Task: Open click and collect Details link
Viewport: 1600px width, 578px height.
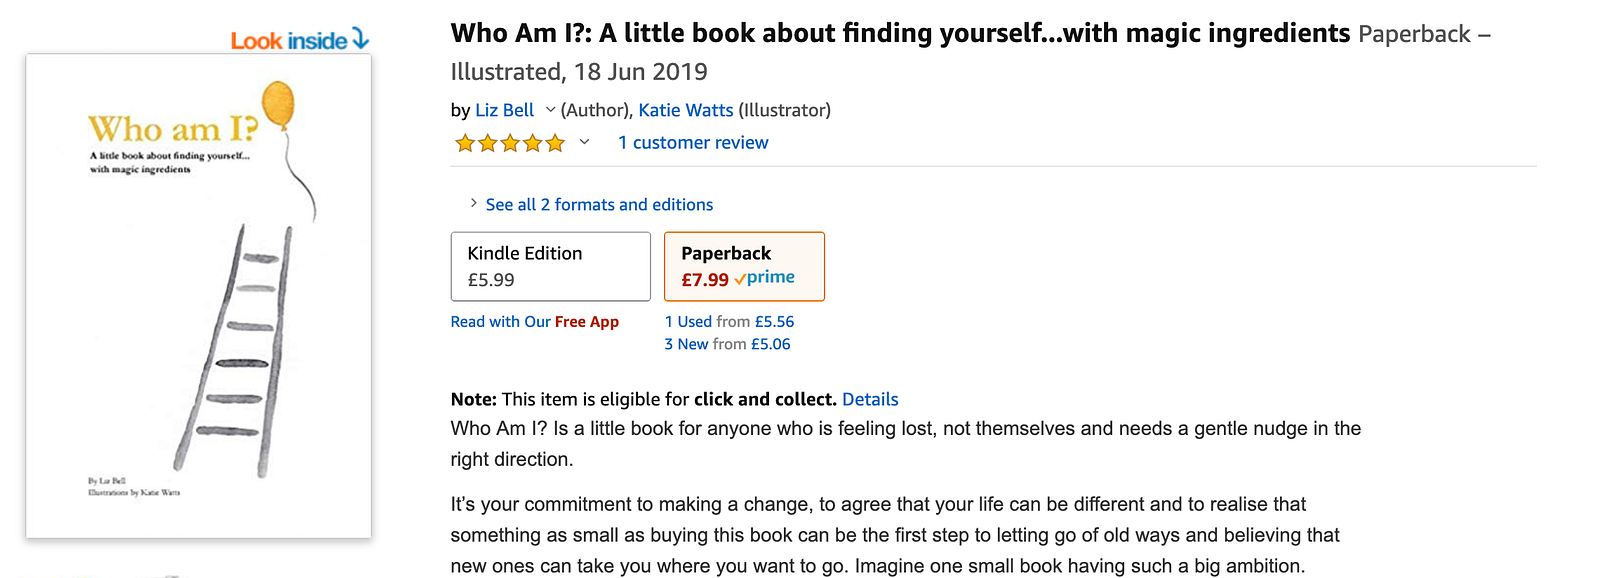Action: point(870,399)
